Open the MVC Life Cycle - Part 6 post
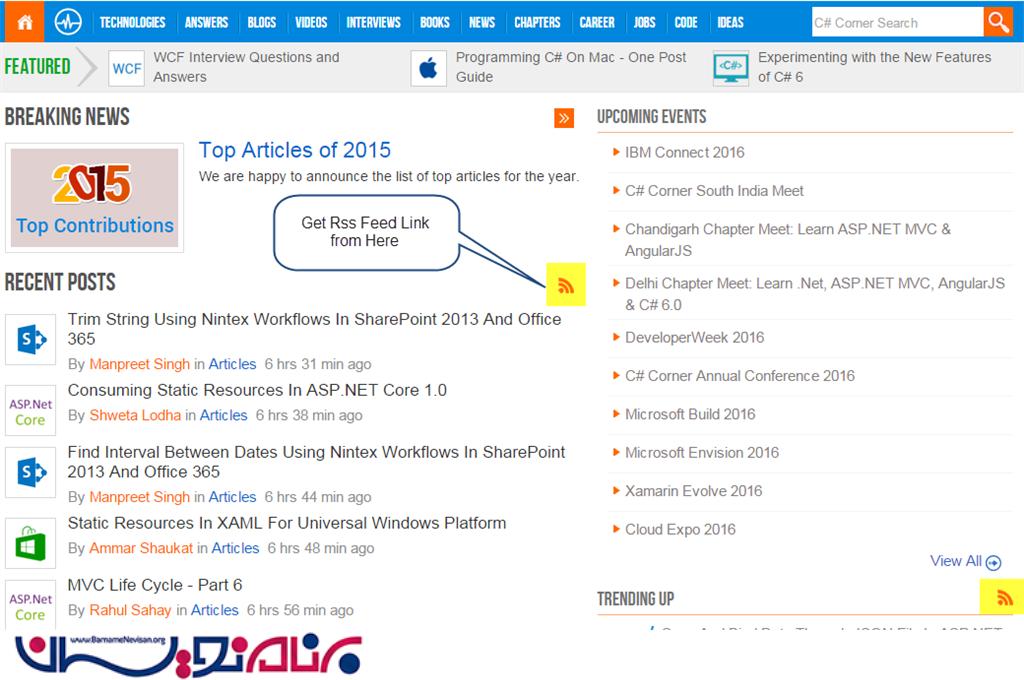This screenshot has width=1024, height=680. (155, 585)
